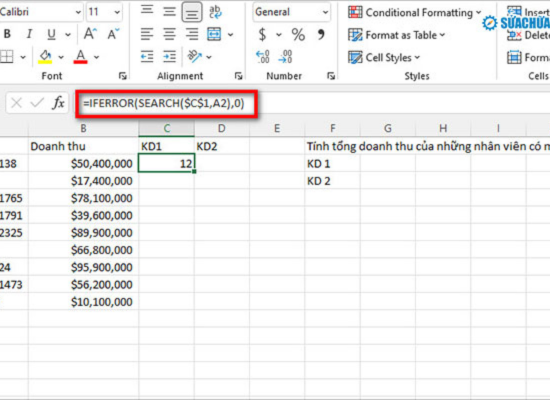Cancel formula entry with X icon

16,103
